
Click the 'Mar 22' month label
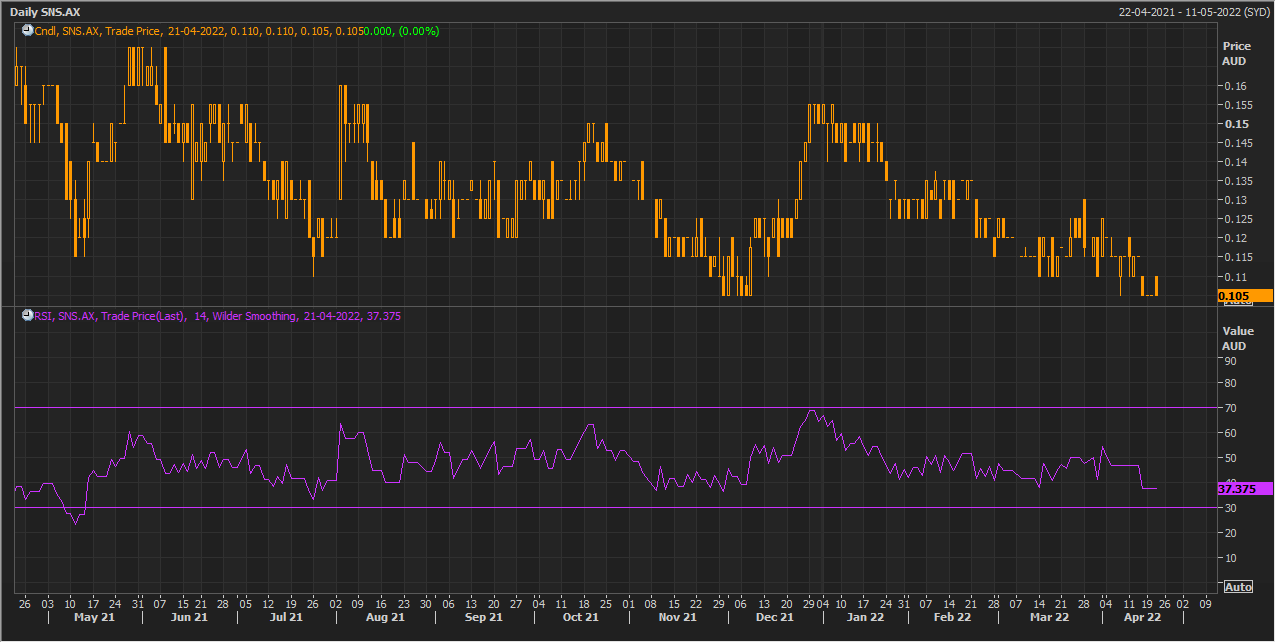[1049, 618]
